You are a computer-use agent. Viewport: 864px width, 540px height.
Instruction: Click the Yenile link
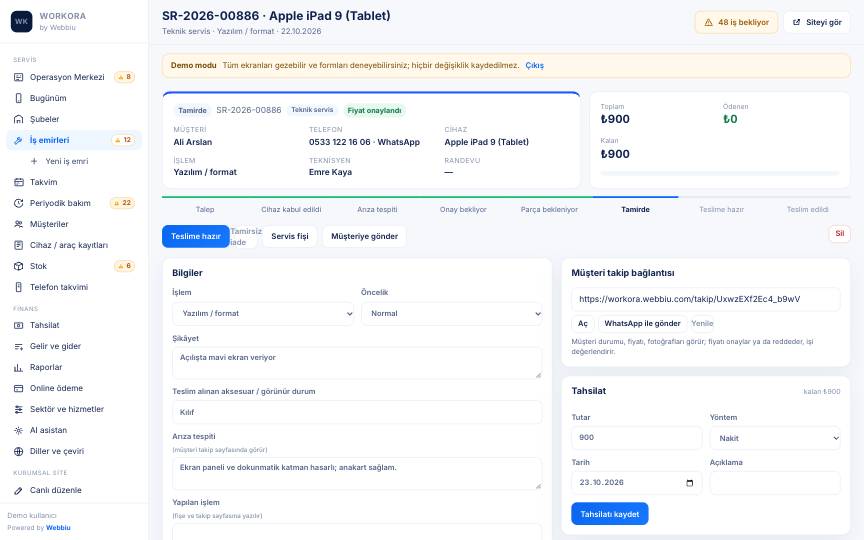point(702,323)
